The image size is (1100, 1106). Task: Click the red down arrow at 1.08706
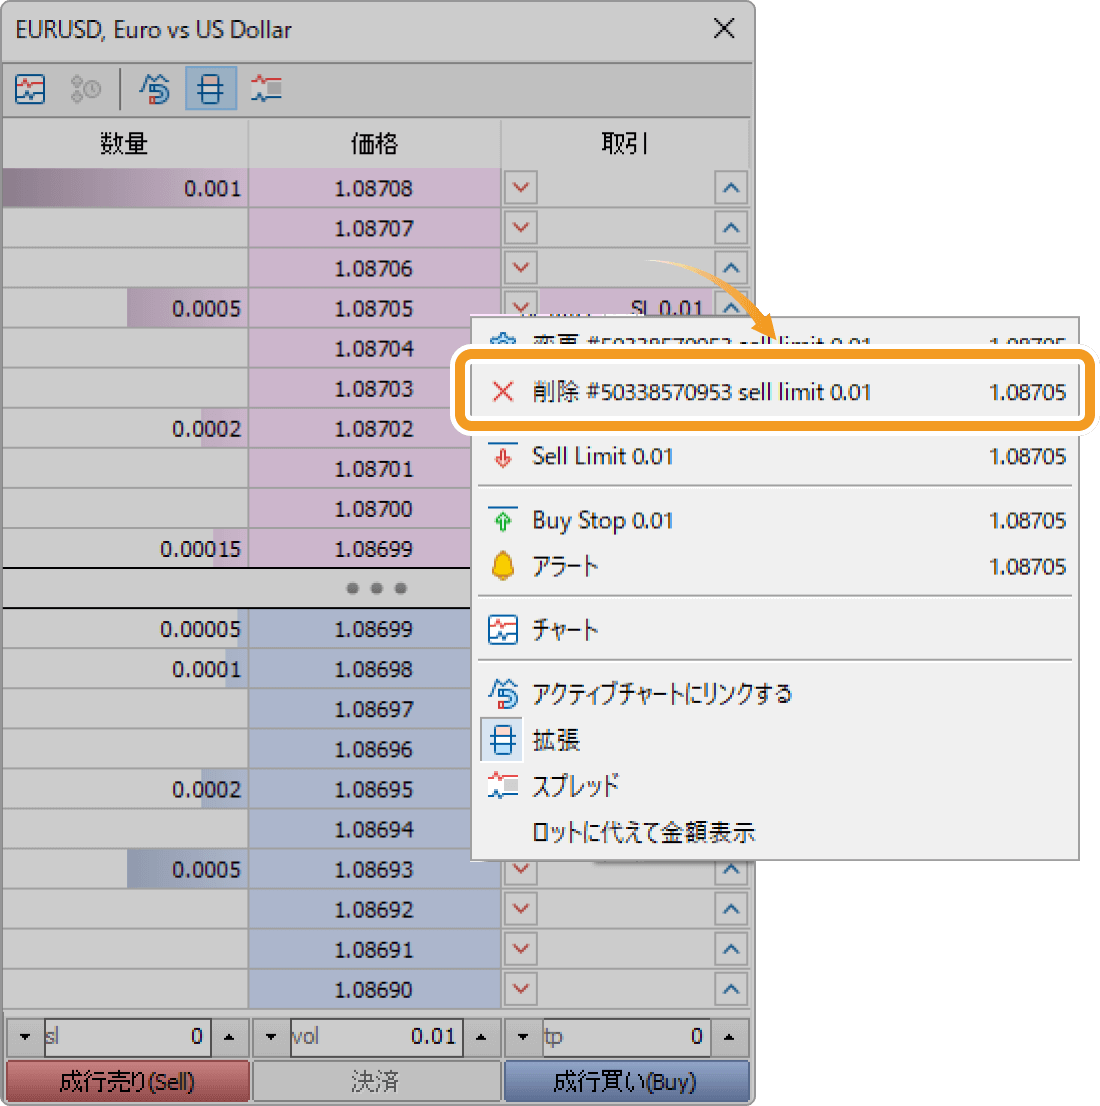(521, 268)
